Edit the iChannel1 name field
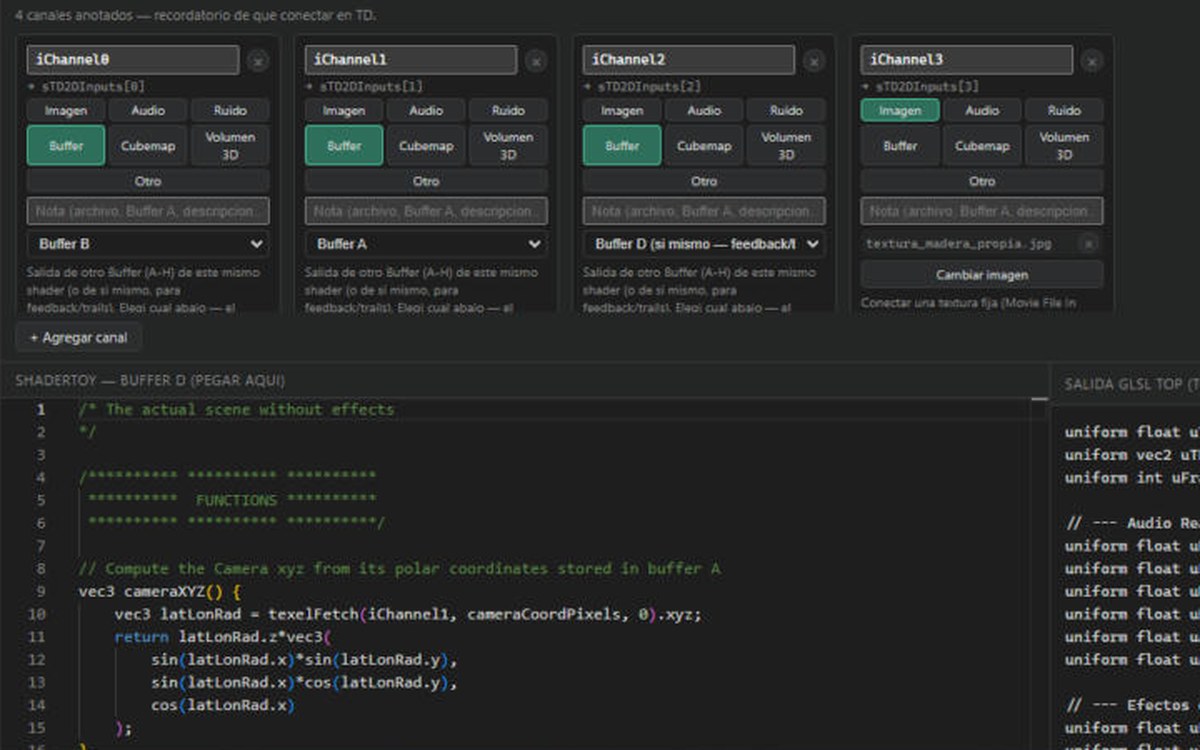This screenshot has width=1200, height=750. (411, 60)
